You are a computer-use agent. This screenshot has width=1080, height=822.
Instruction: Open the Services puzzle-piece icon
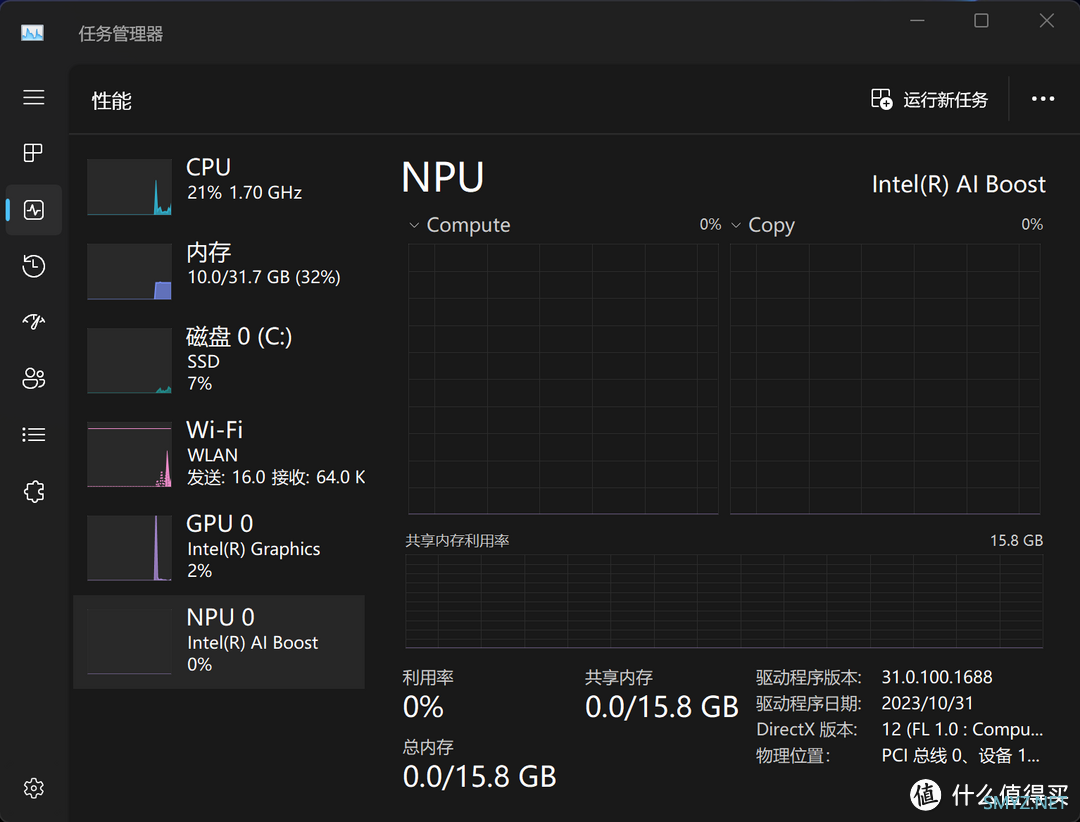pos(34,491)
